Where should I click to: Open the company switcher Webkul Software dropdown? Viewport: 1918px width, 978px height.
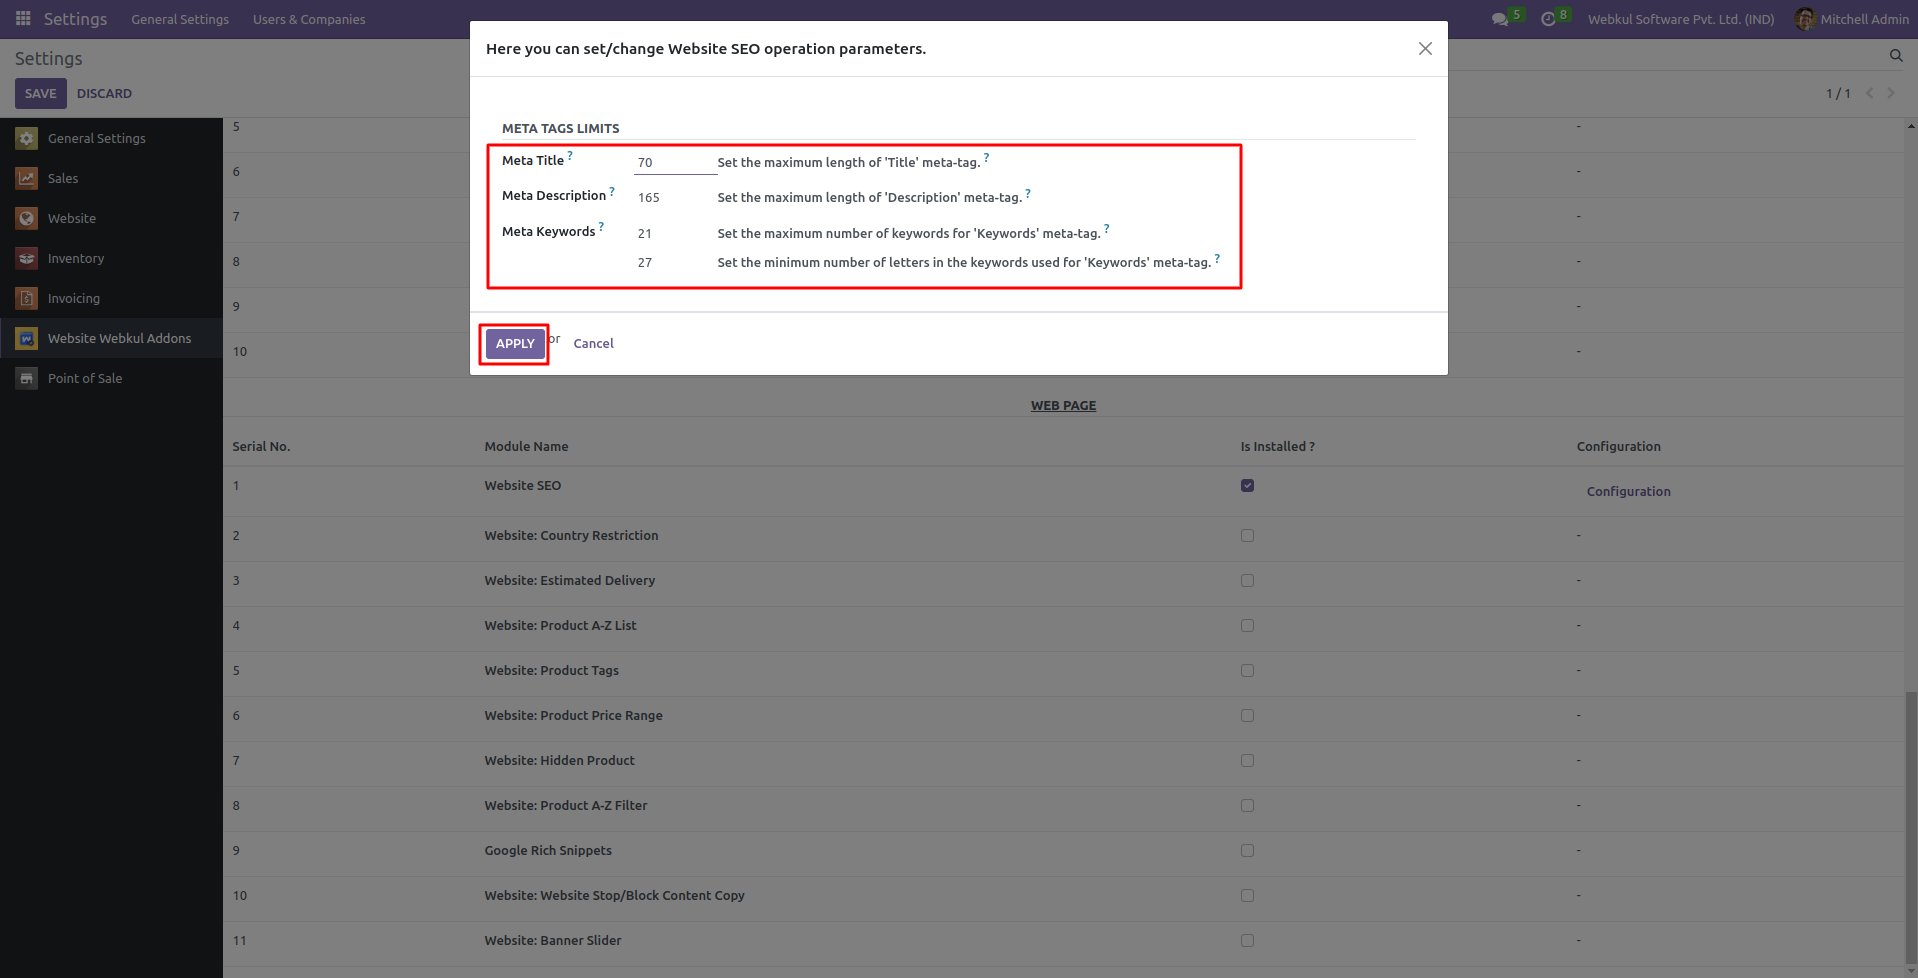click(1680, 19)
